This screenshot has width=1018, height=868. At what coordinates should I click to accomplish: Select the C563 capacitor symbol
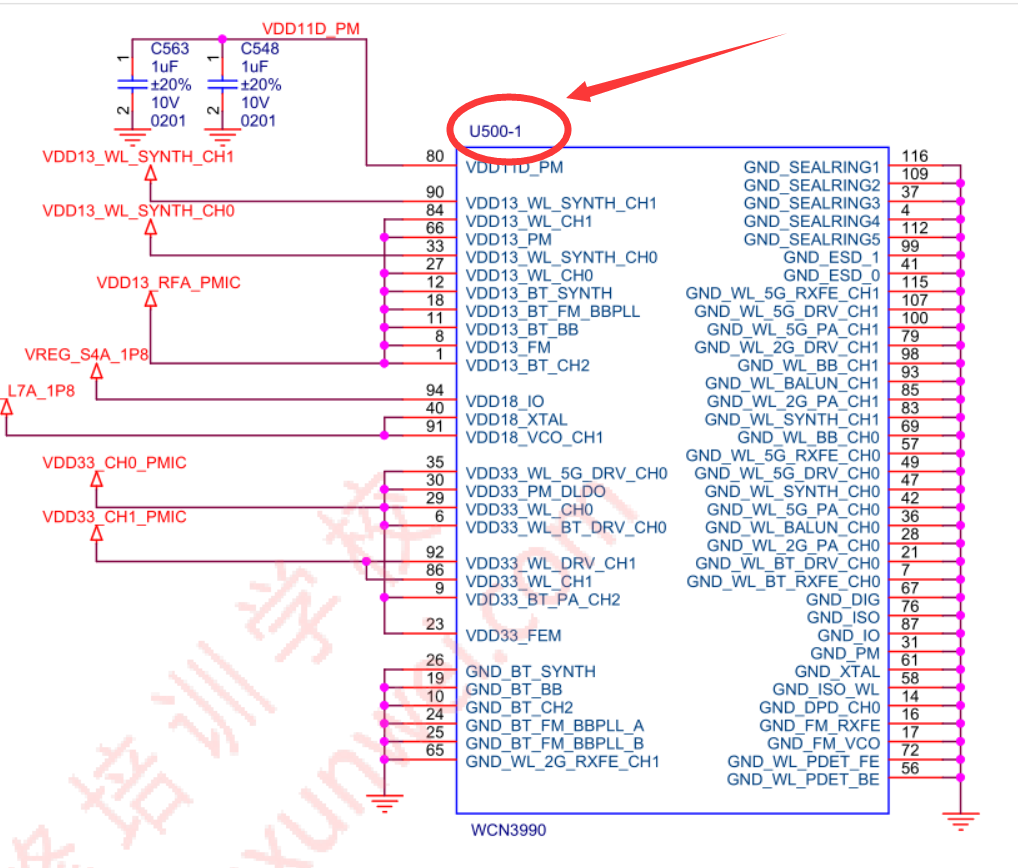click(132, 84)
